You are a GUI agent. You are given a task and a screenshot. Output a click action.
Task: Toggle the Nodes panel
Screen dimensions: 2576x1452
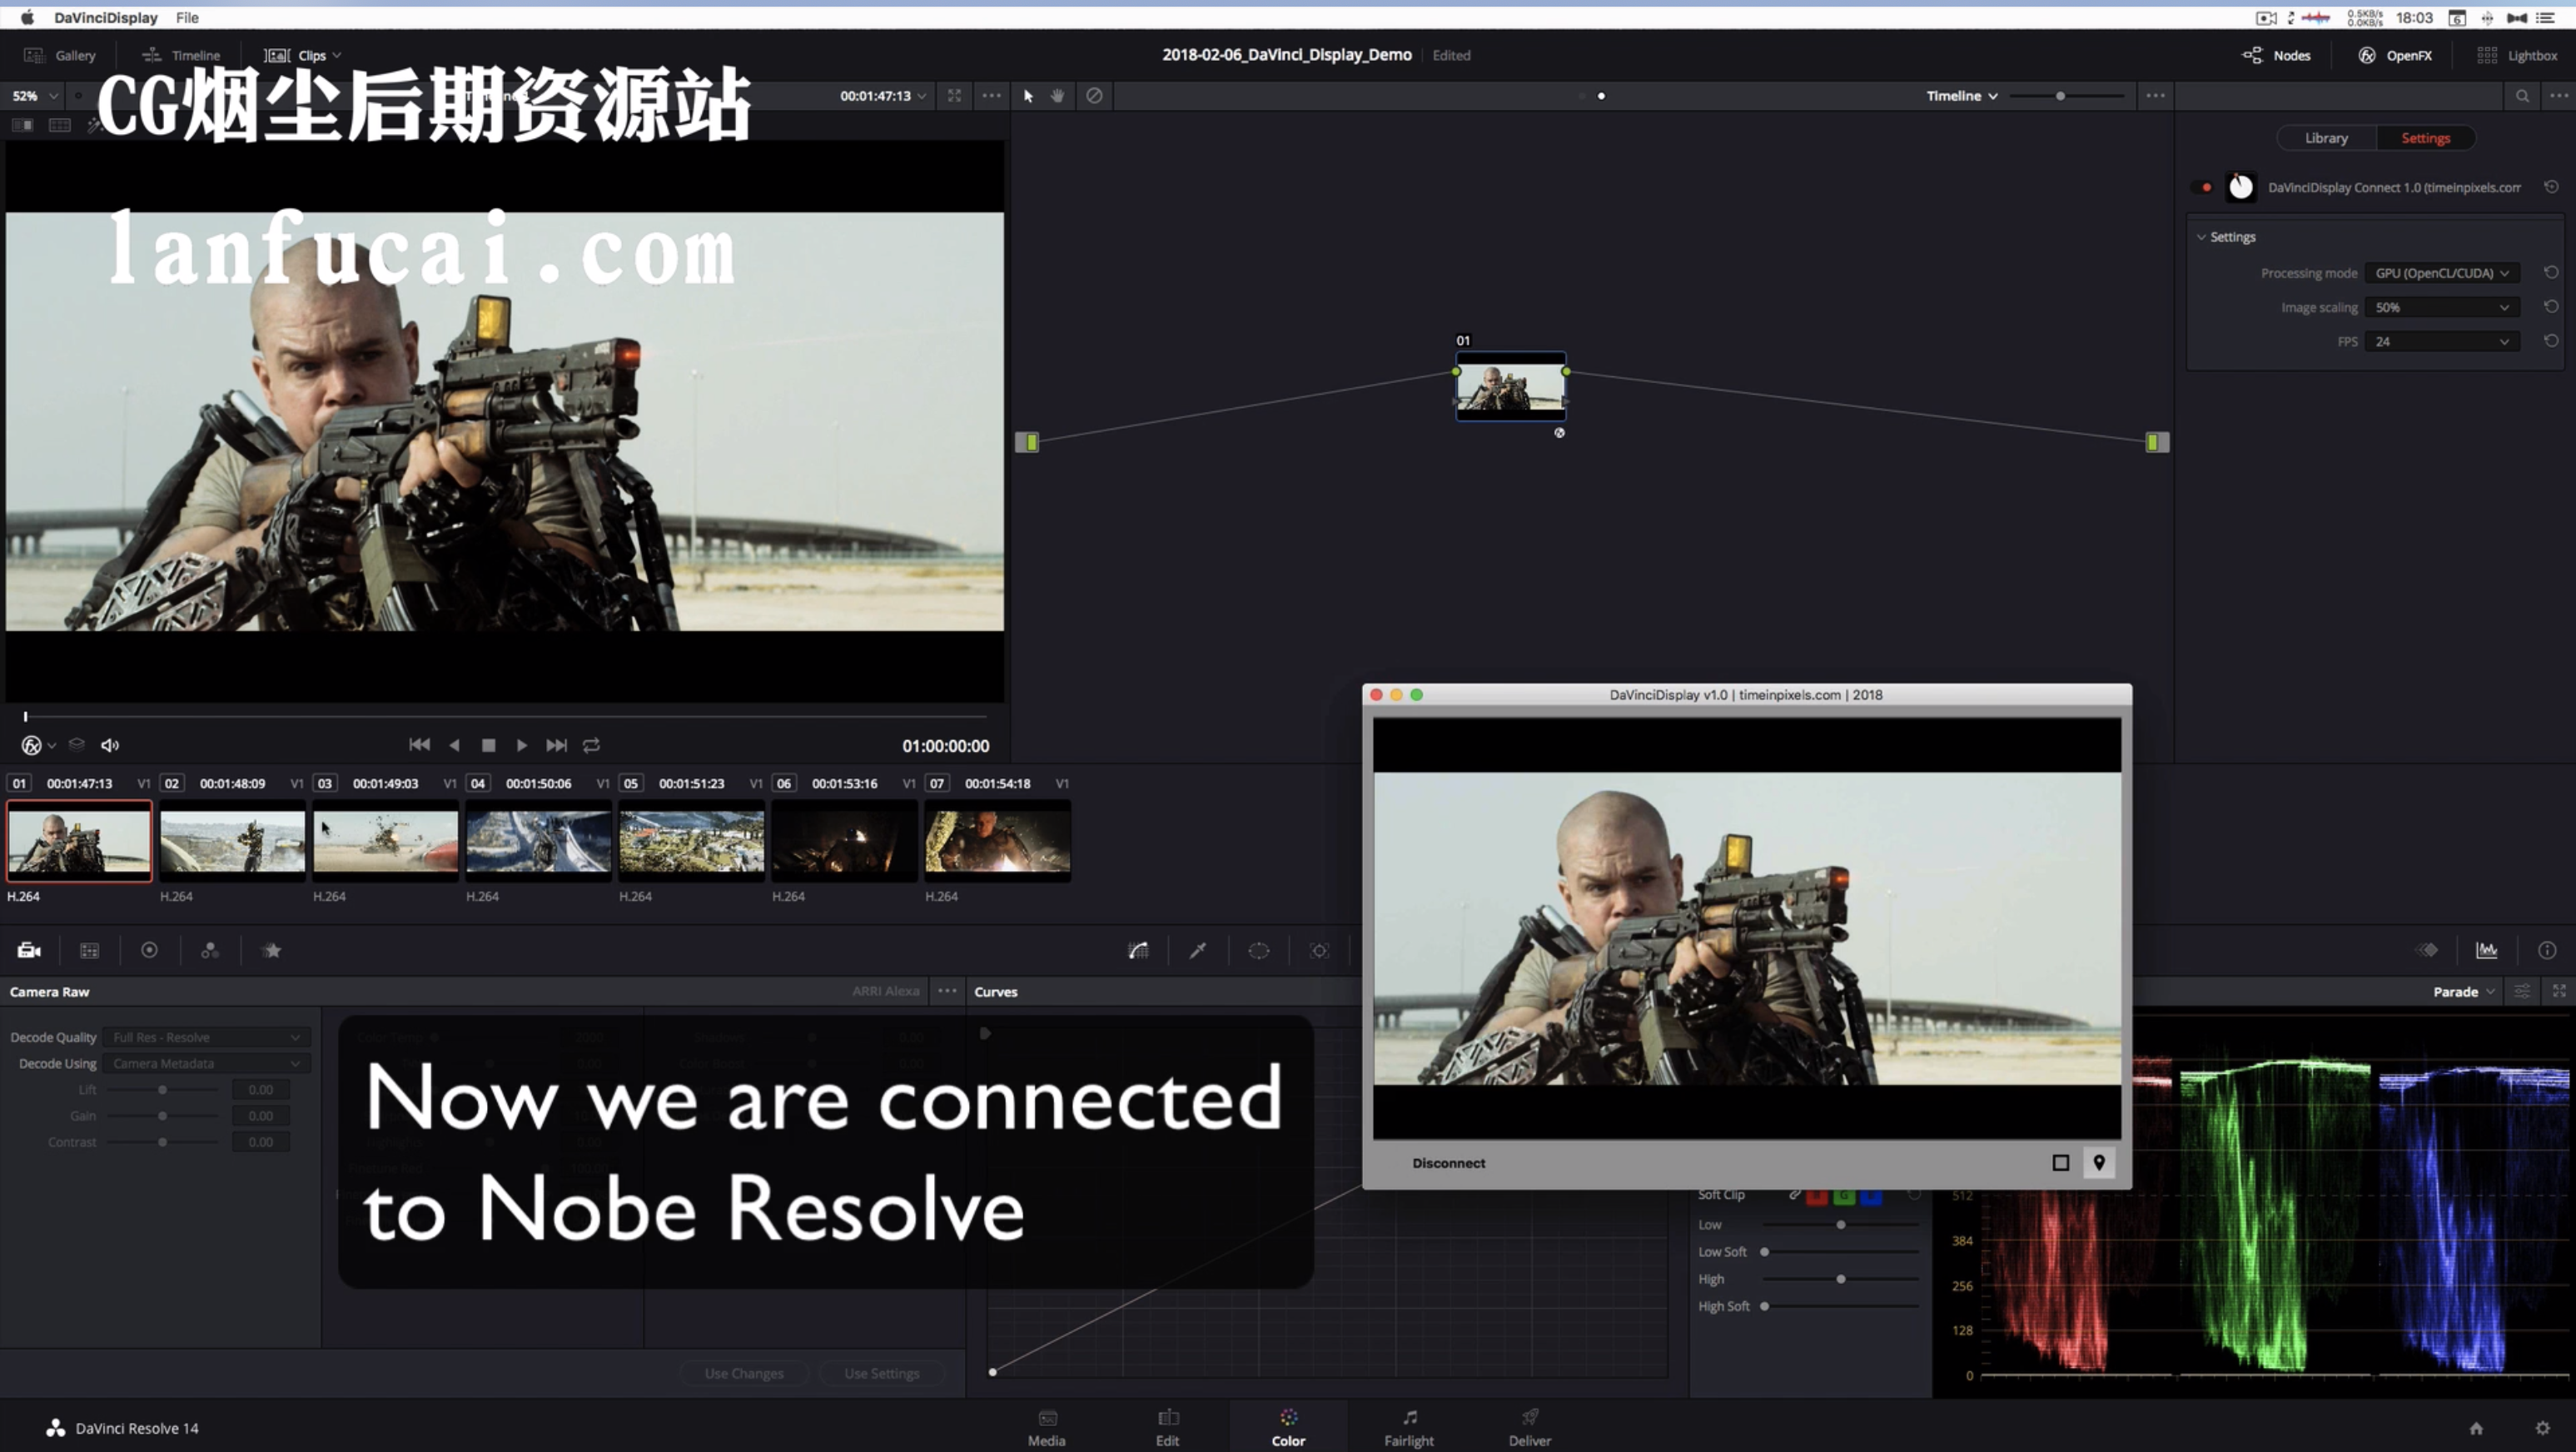(x=2276, y=55)
